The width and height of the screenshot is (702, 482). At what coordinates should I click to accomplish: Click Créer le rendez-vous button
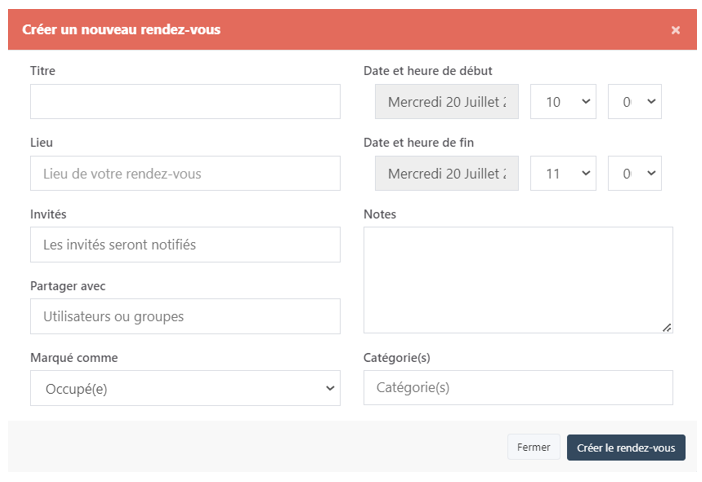coord(626,447)
